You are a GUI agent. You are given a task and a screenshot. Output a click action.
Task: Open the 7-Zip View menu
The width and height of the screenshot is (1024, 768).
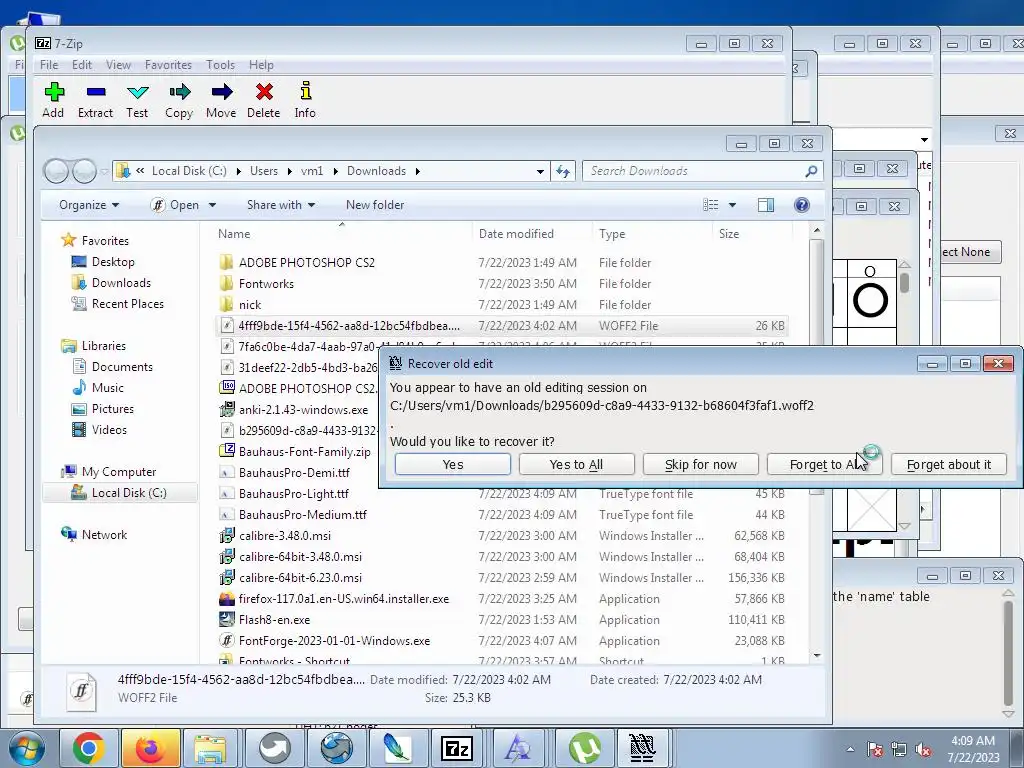(x=118, y=65)
